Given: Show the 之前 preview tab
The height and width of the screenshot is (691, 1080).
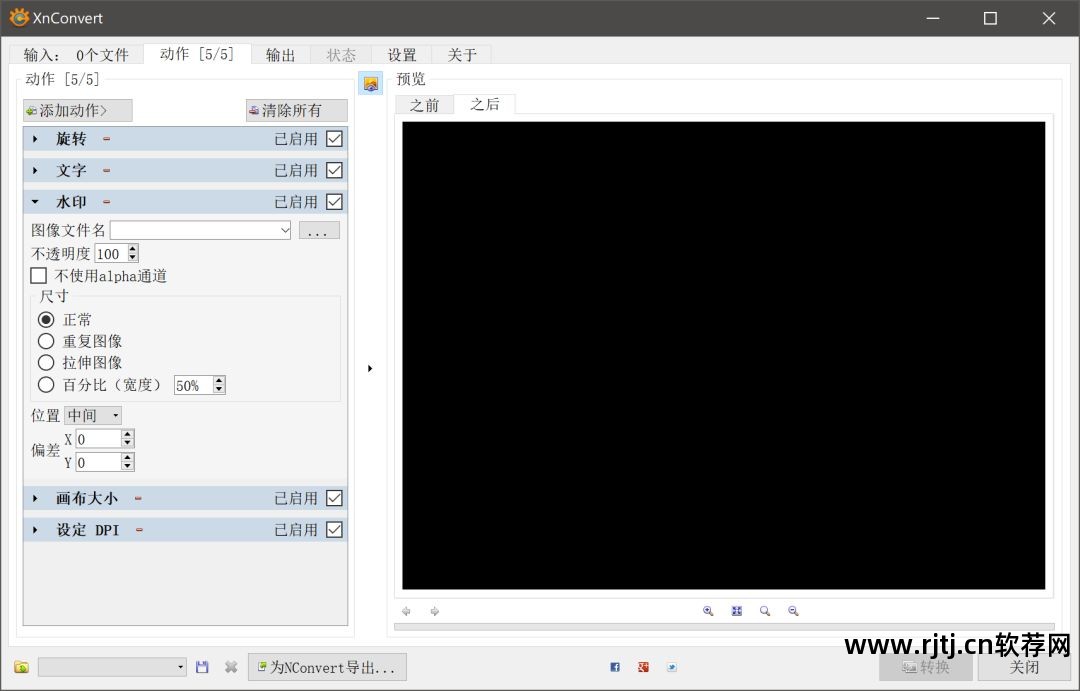Looking at the screenshot, I should 424,105.
